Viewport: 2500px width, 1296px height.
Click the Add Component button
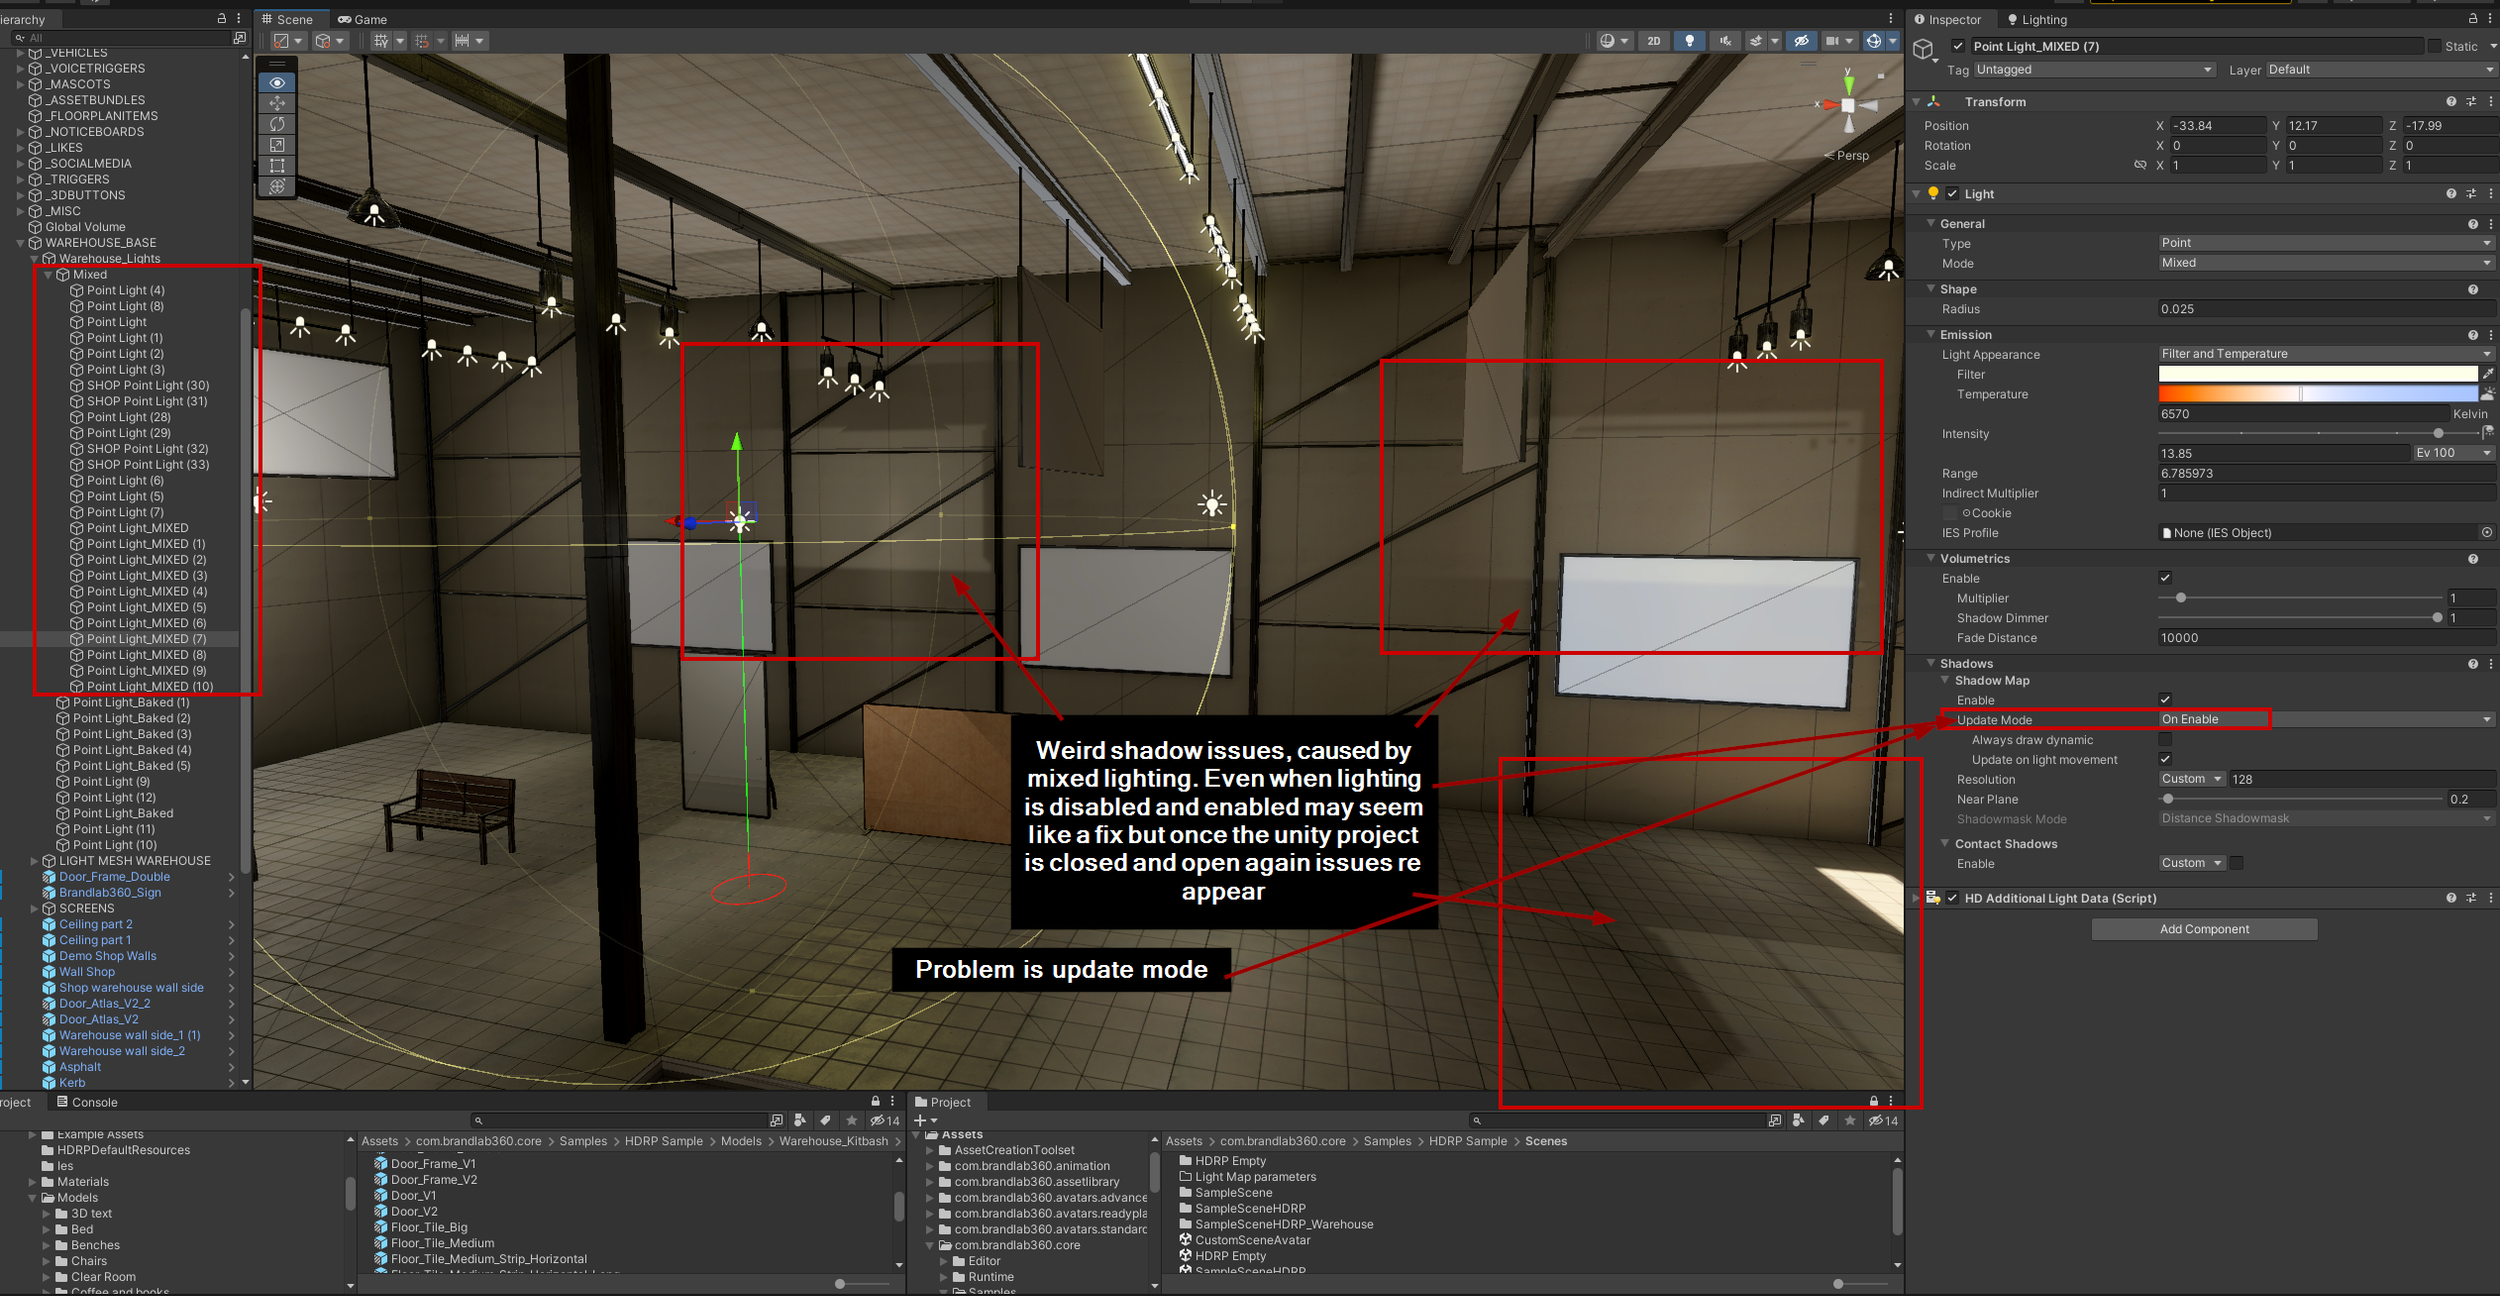(x=2203, y=929)
